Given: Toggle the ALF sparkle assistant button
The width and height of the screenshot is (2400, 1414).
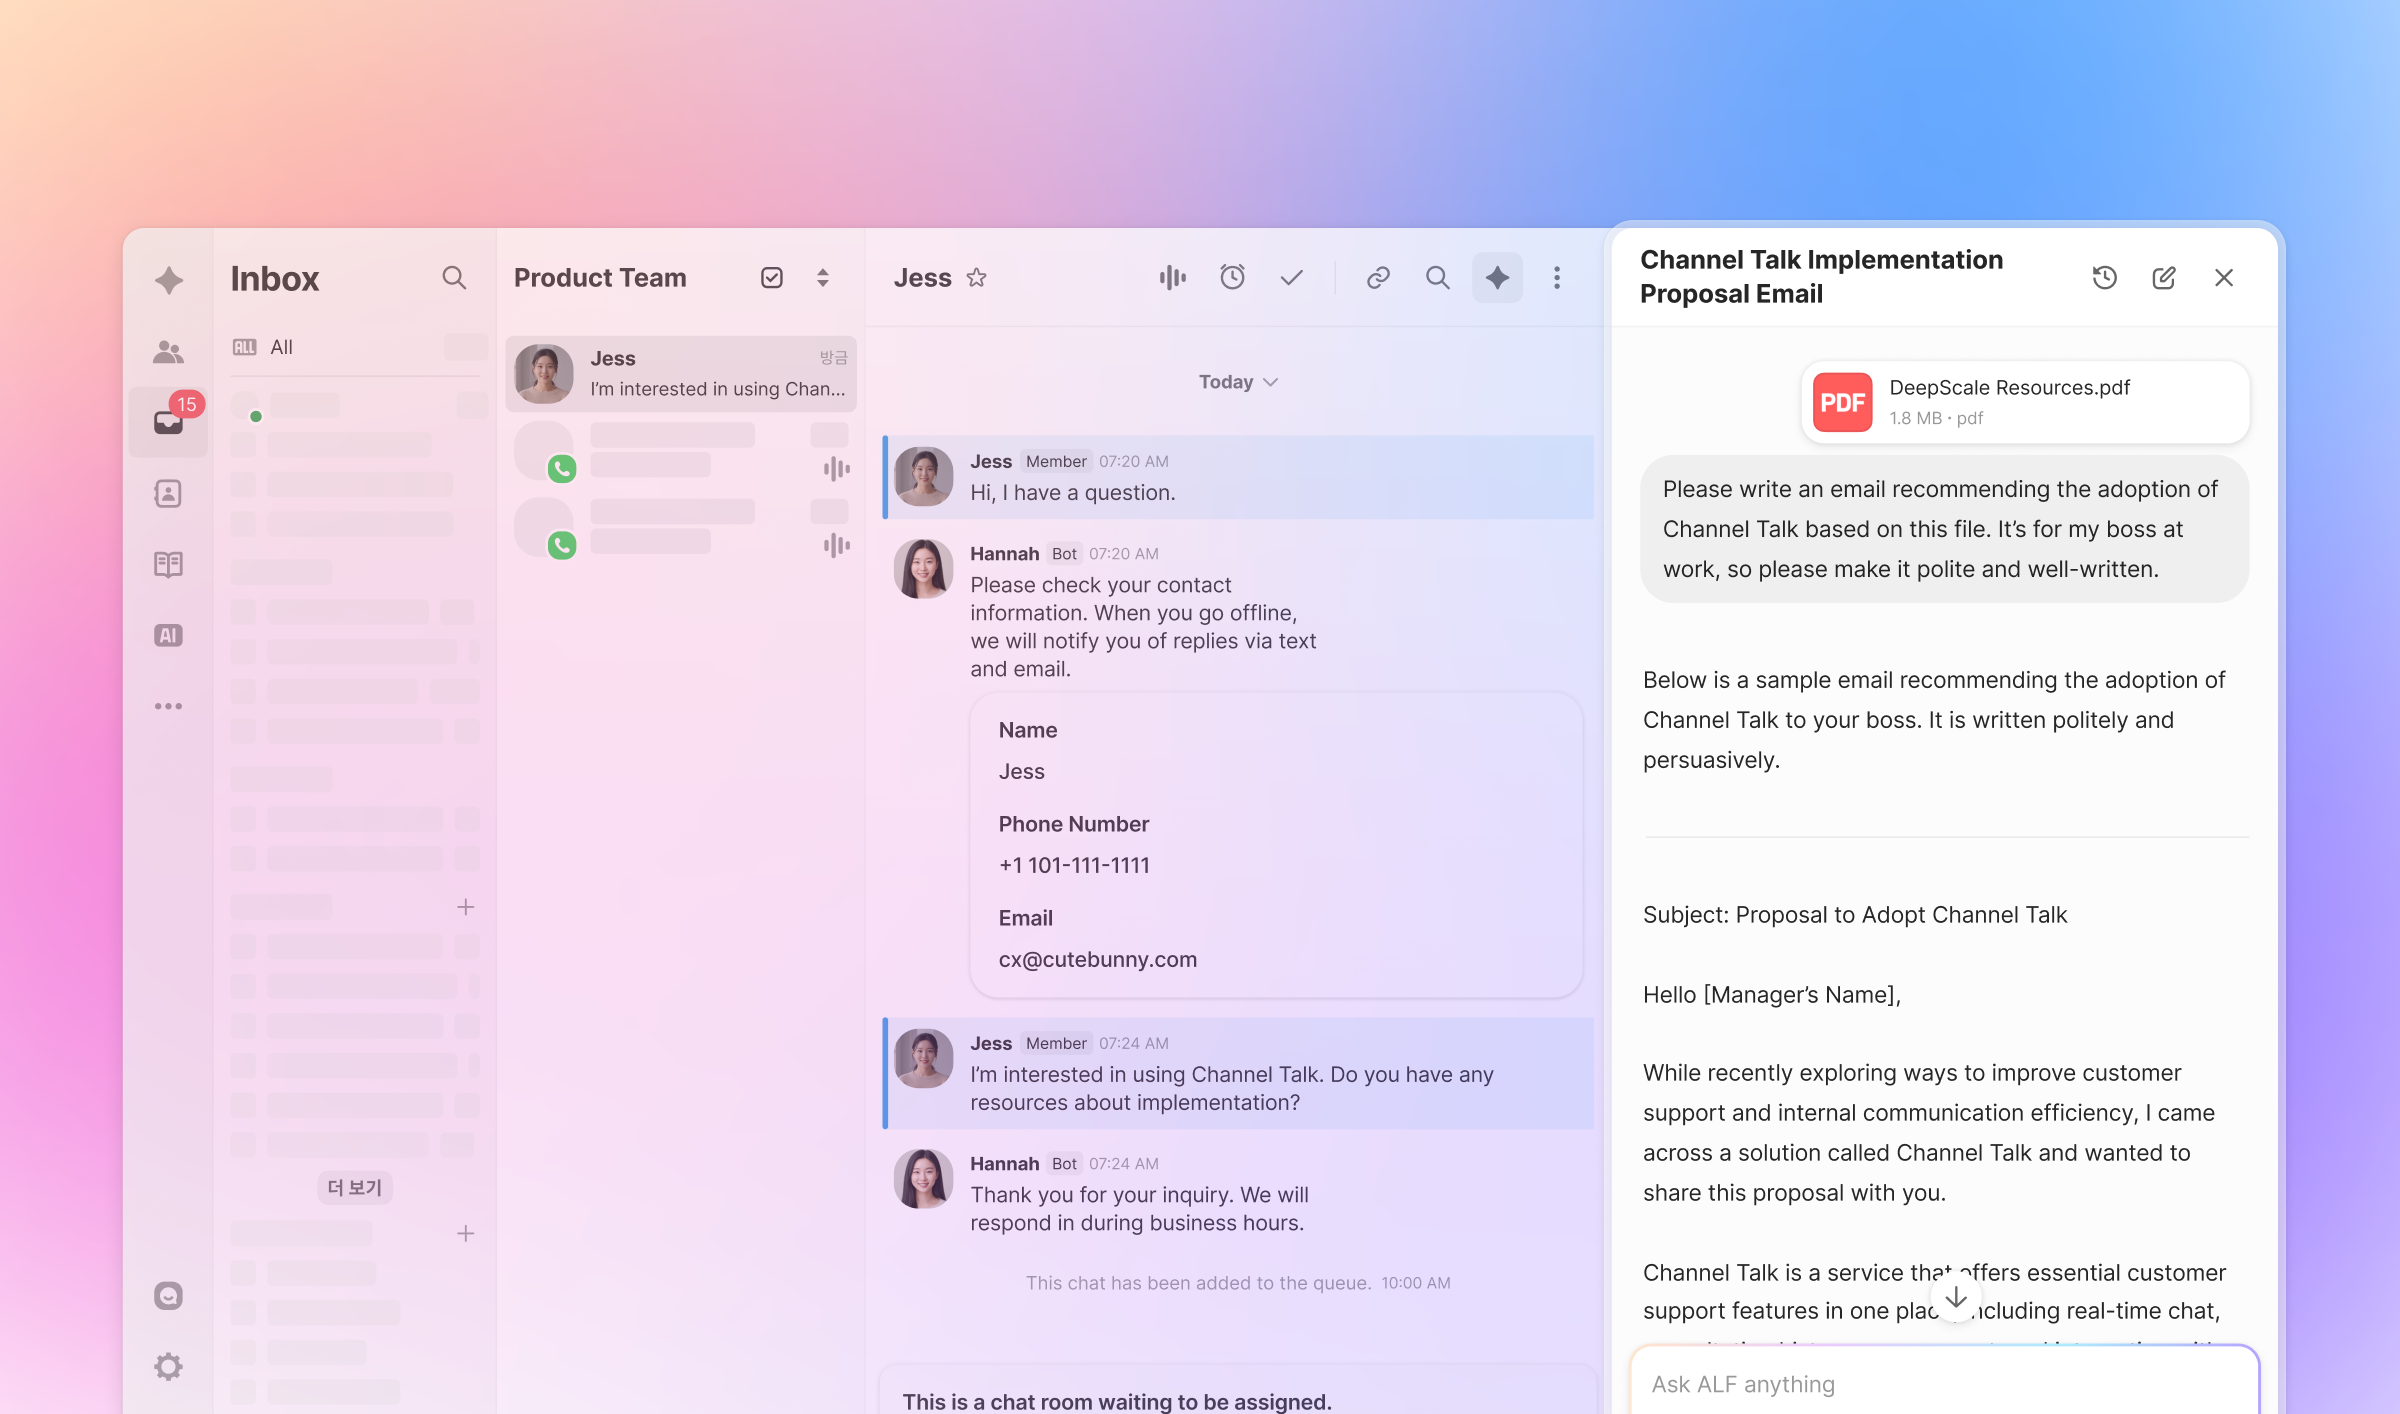Looking at the screenshot, I should (1497, 278).
